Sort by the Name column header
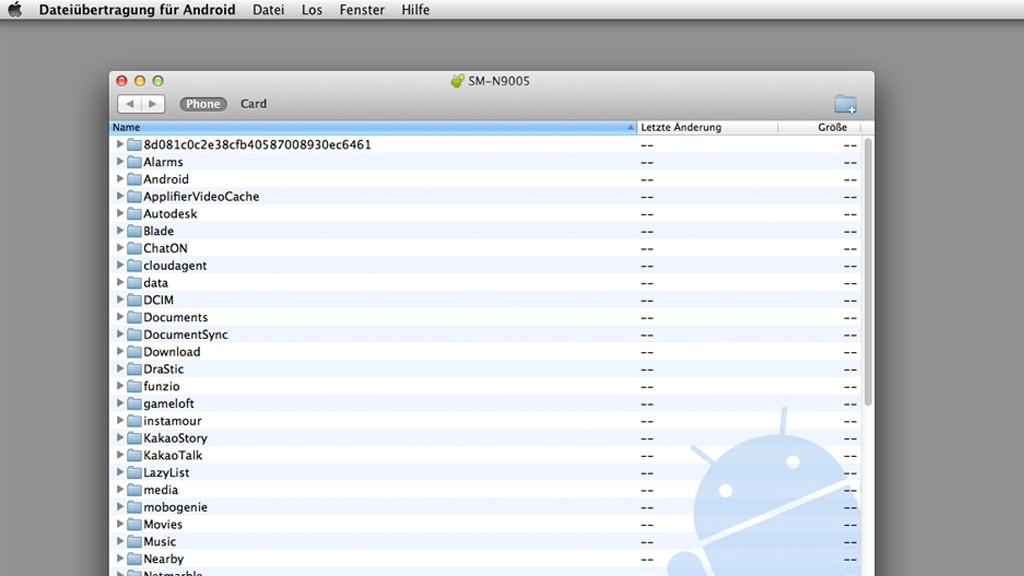The image size is (1024, 576). click(x=373, y=127)
